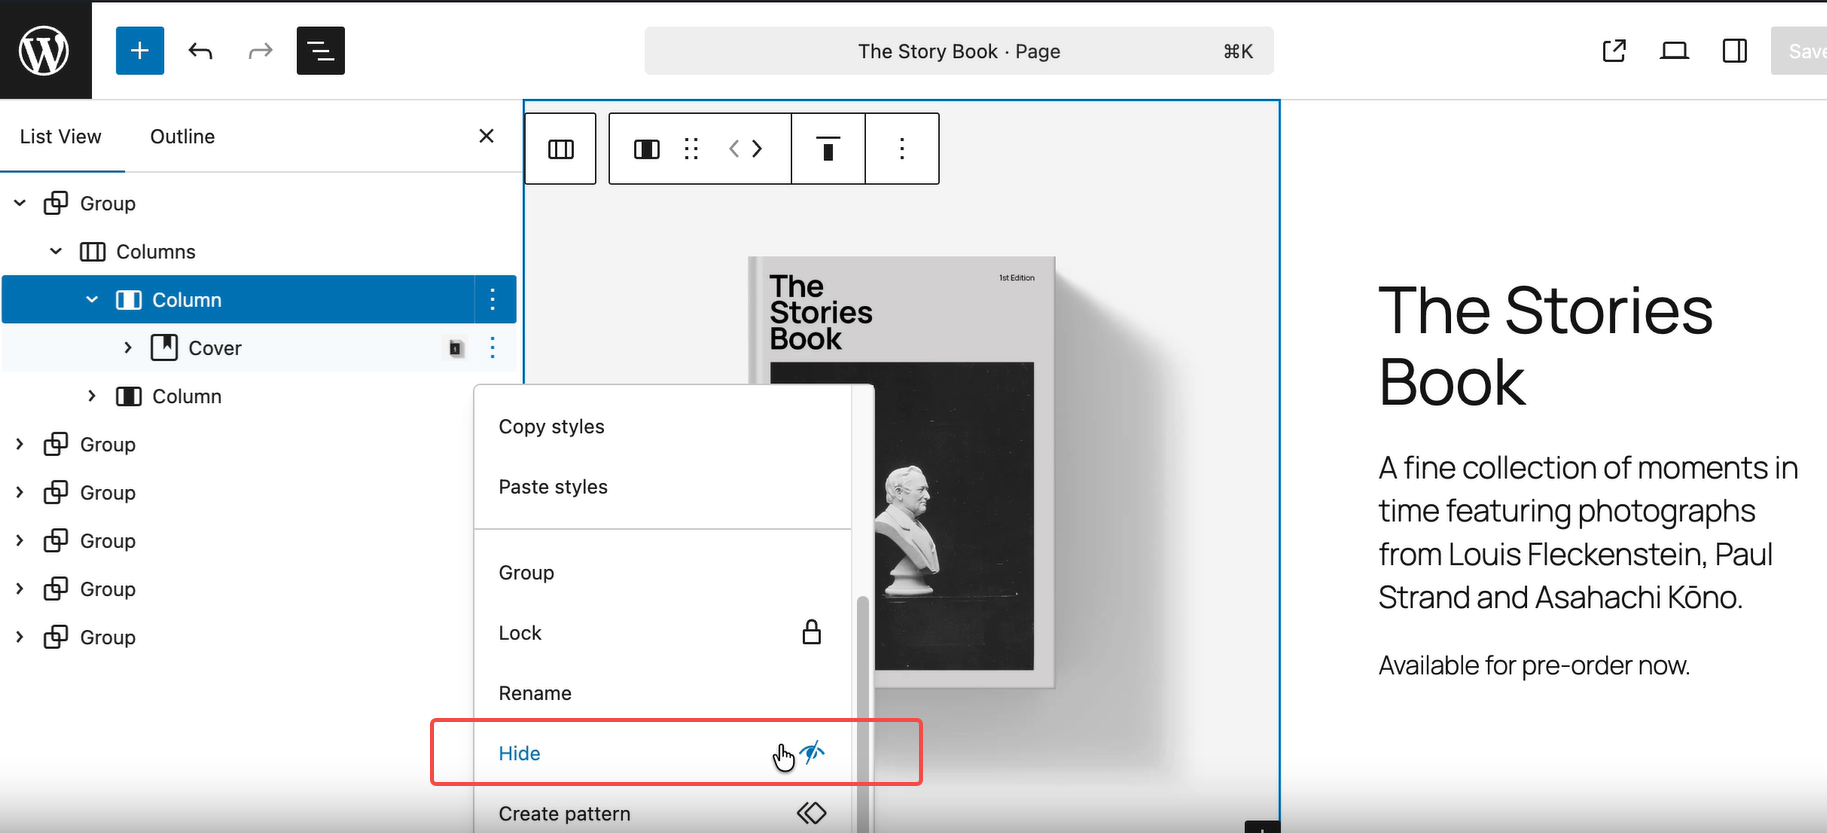This screenshot has width=1827, height=833.
Task: Click the paragraph starting A fine collection
Action: 1588,532
